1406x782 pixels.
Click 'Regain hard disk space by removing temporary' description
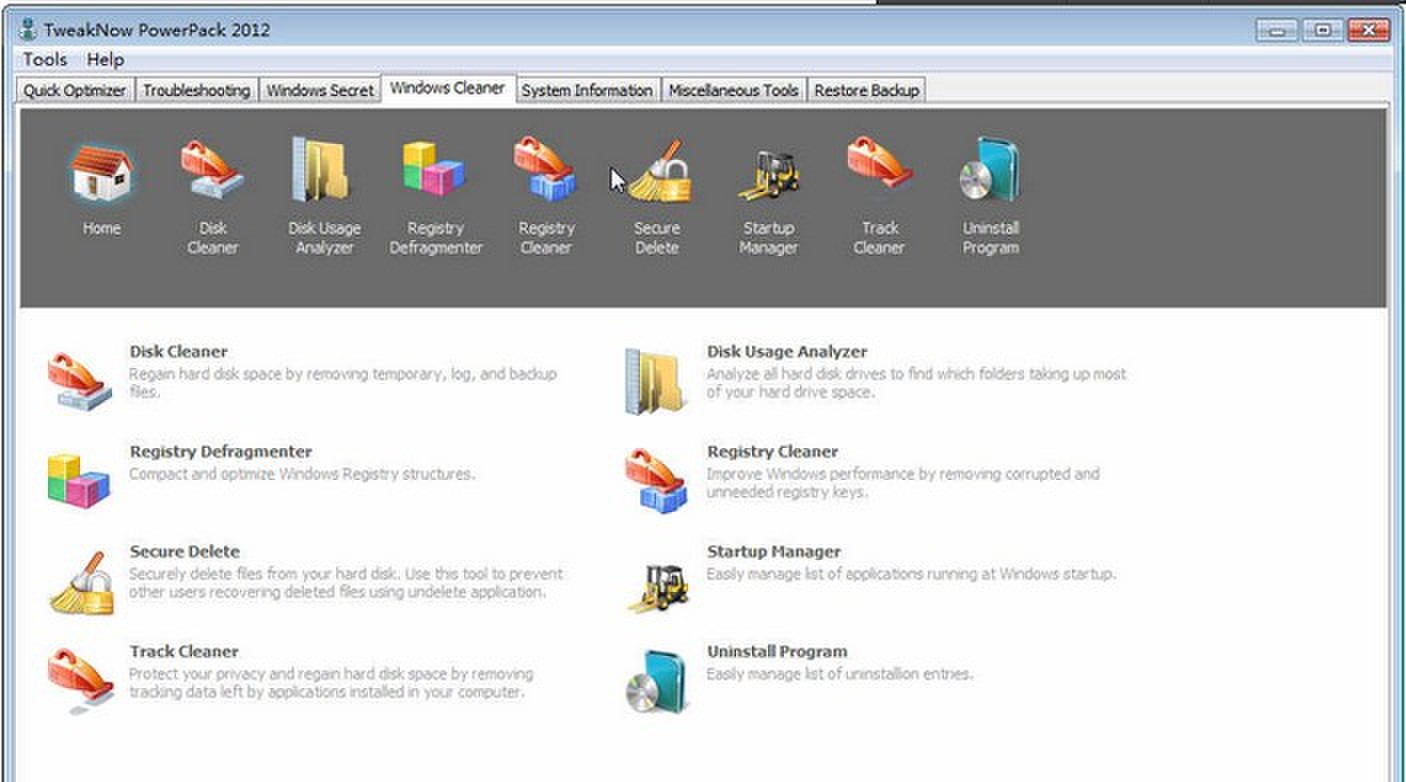coord(343,383)
